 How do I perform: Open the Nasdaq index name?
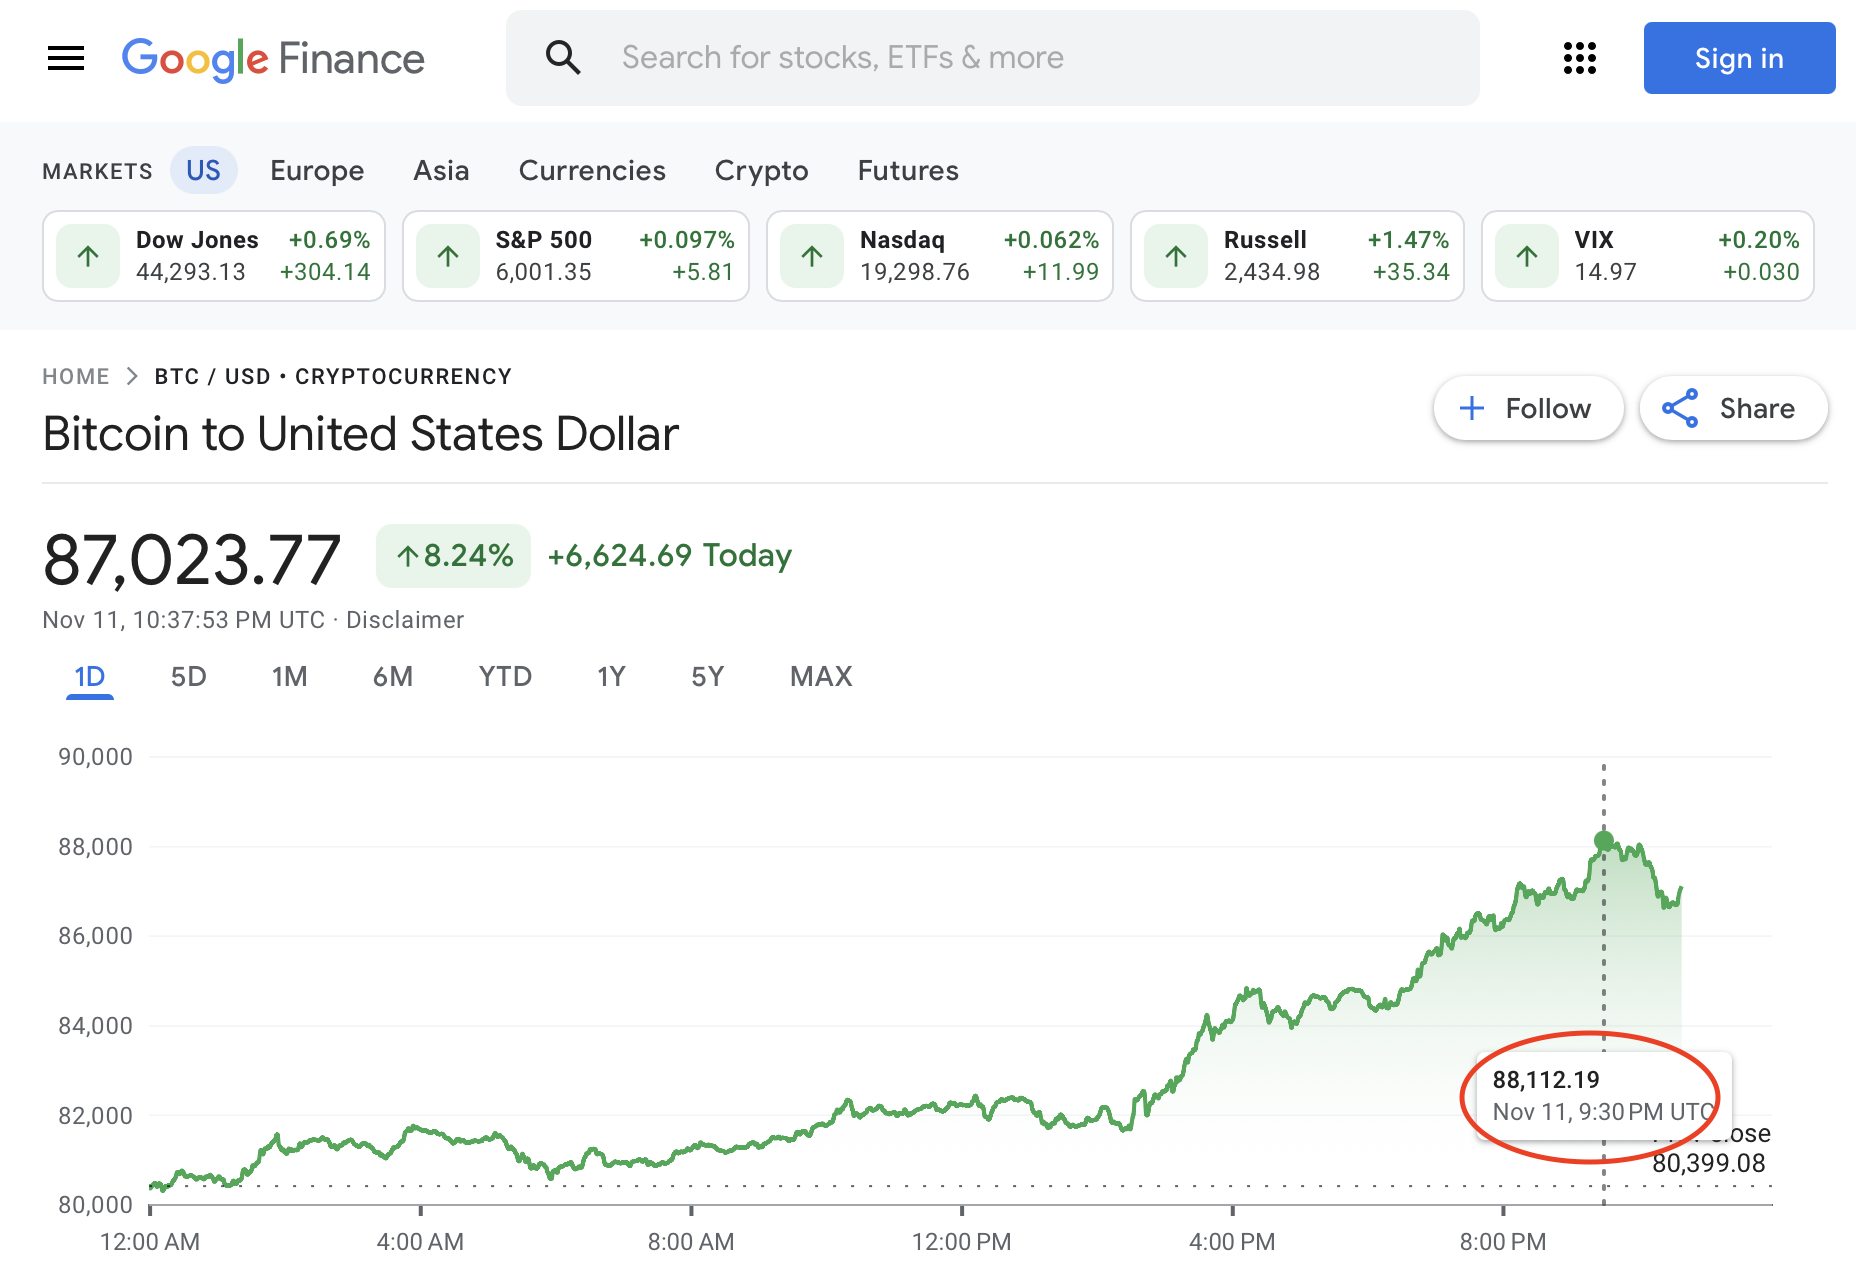902,240
